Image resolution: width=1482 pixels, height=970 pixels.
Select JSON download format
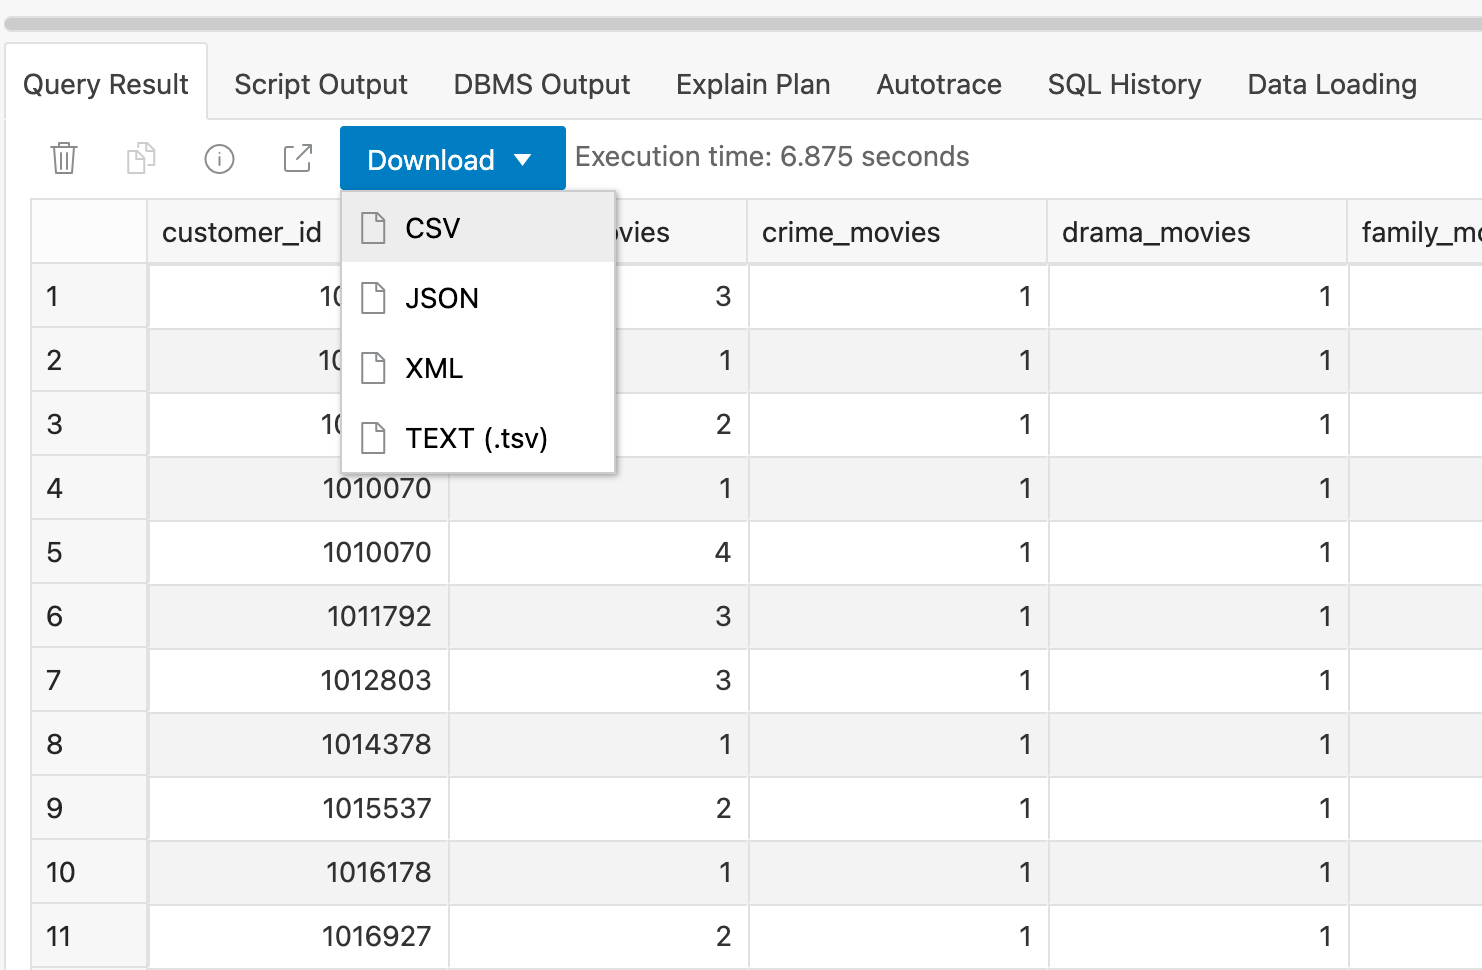[442, 298]
